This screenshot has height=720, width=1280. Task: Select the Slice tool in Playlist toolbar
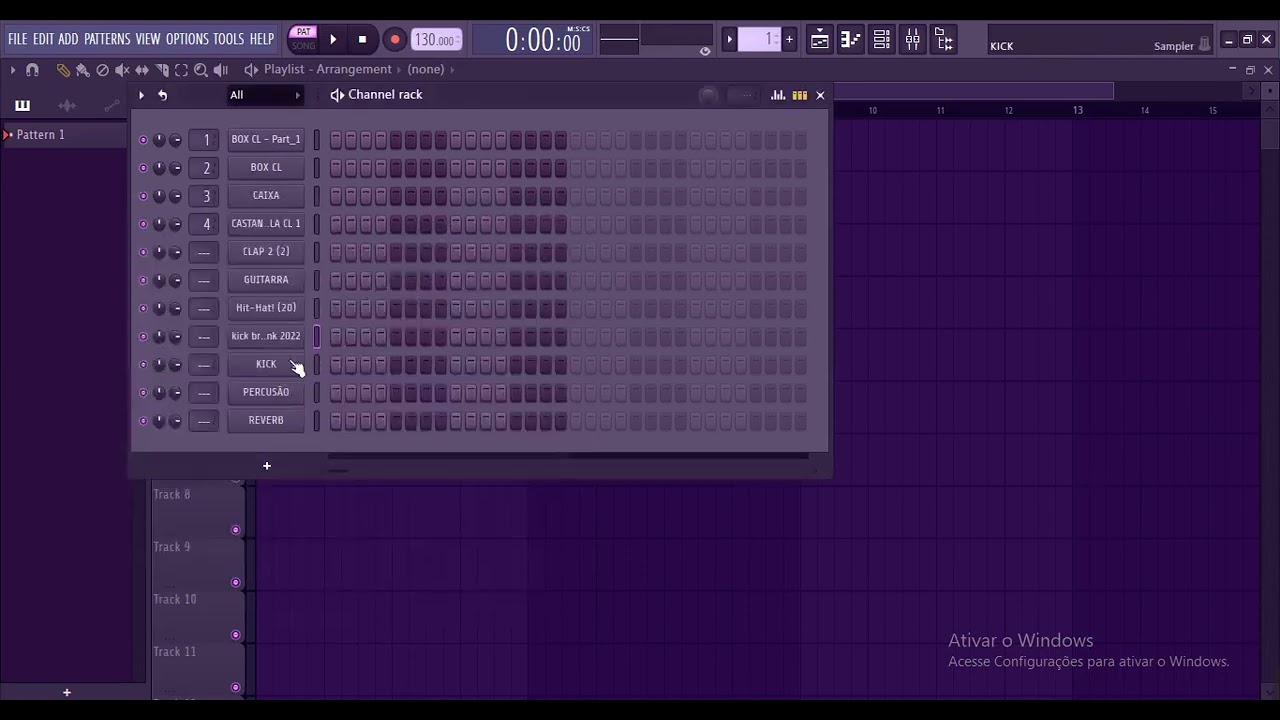162,70
